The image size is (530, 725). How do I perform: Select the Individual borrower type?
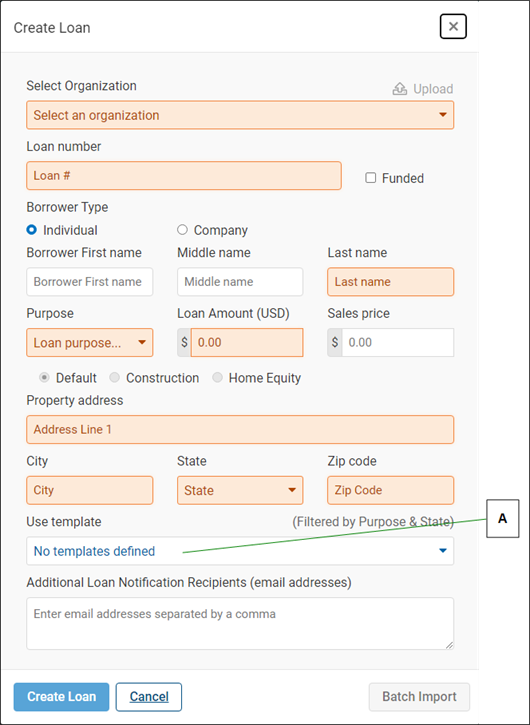[x=31, y=230]
